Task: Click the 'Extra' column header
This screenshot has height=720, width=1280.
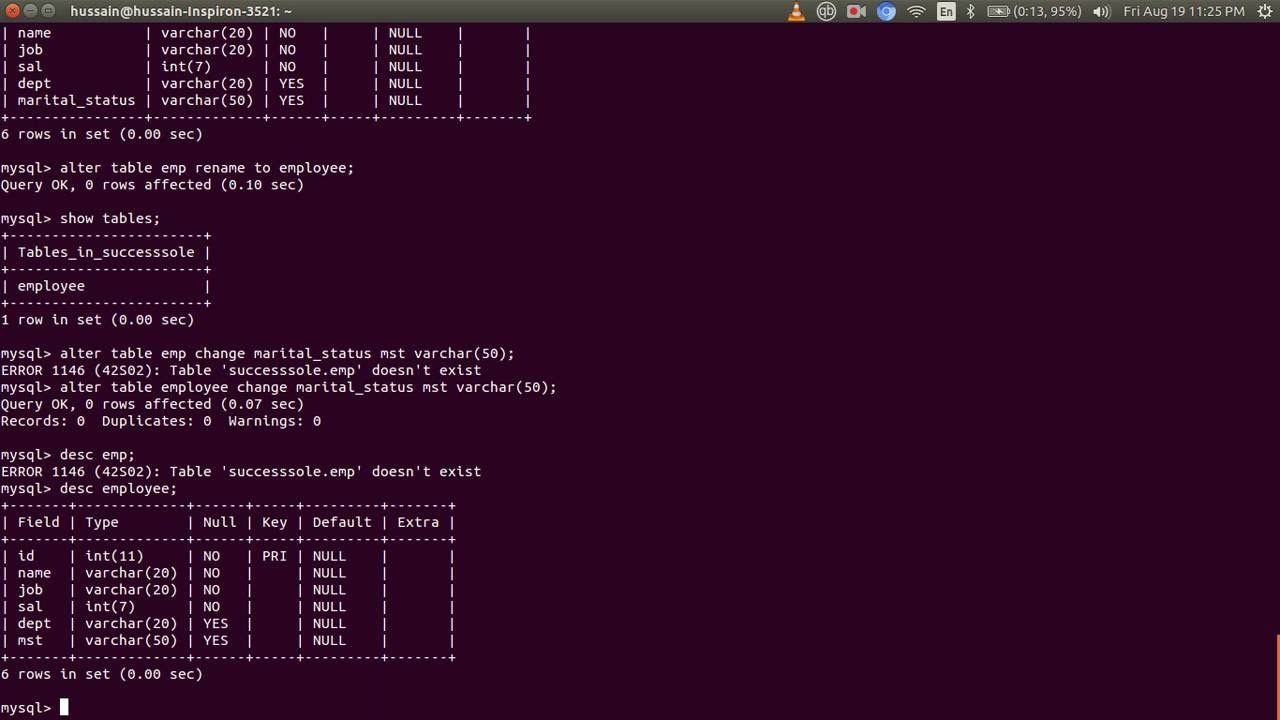Action: click(418, 522)
